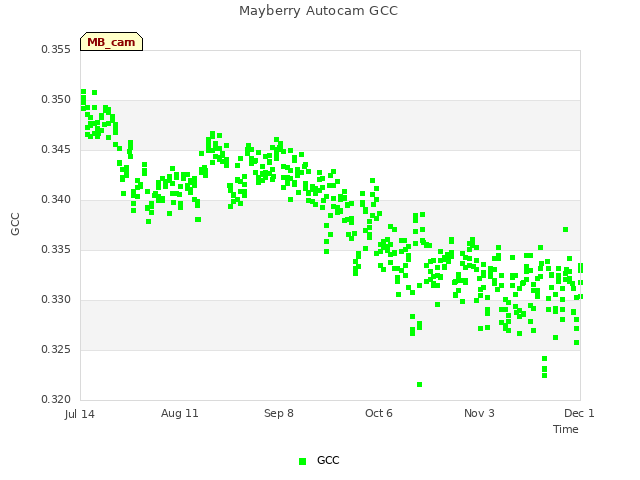Screen dimensions: 640x480
Task: Click the MB_cam label tag
Action: coord(111,42)
